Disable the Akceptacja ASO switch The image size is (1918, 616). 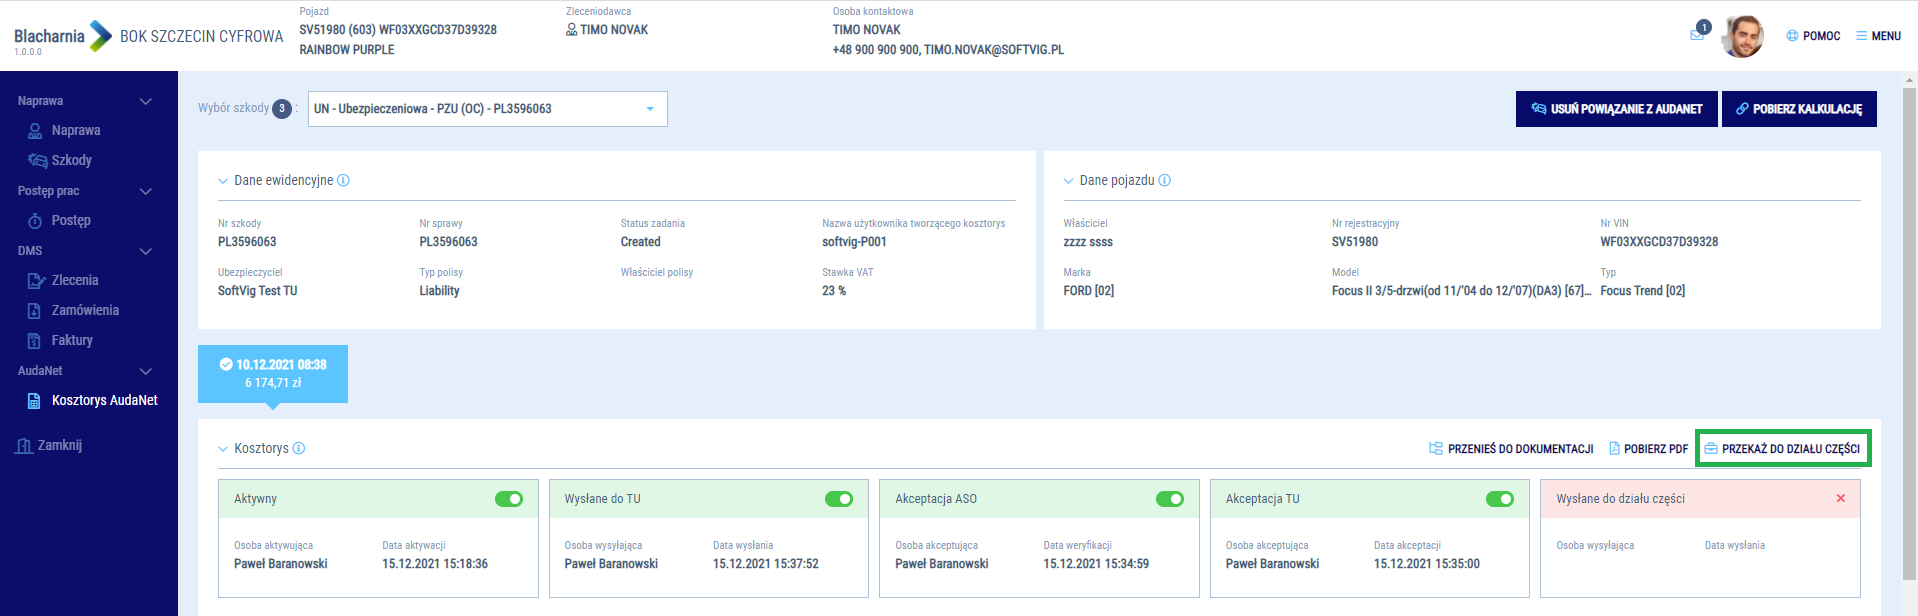pyautogui.click(x=1169, y=499)
